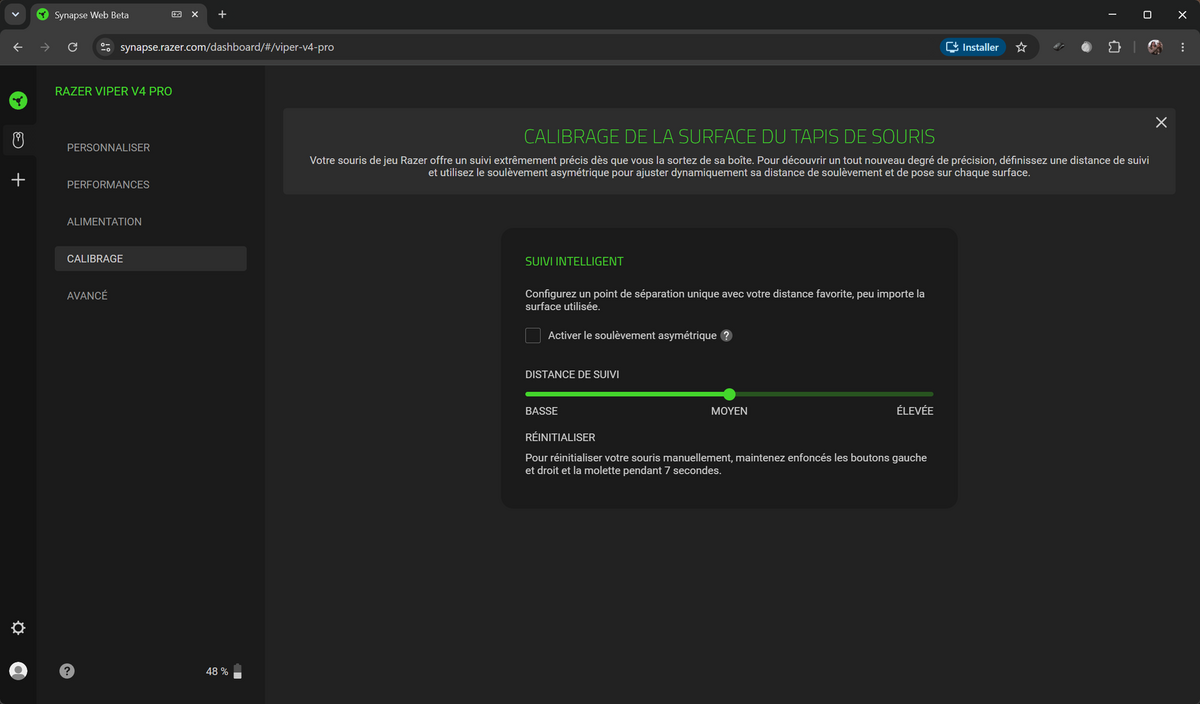Go back with the browser back arrow
The height and width of the screenshot is (704, 1200).
tap(18, 47)
